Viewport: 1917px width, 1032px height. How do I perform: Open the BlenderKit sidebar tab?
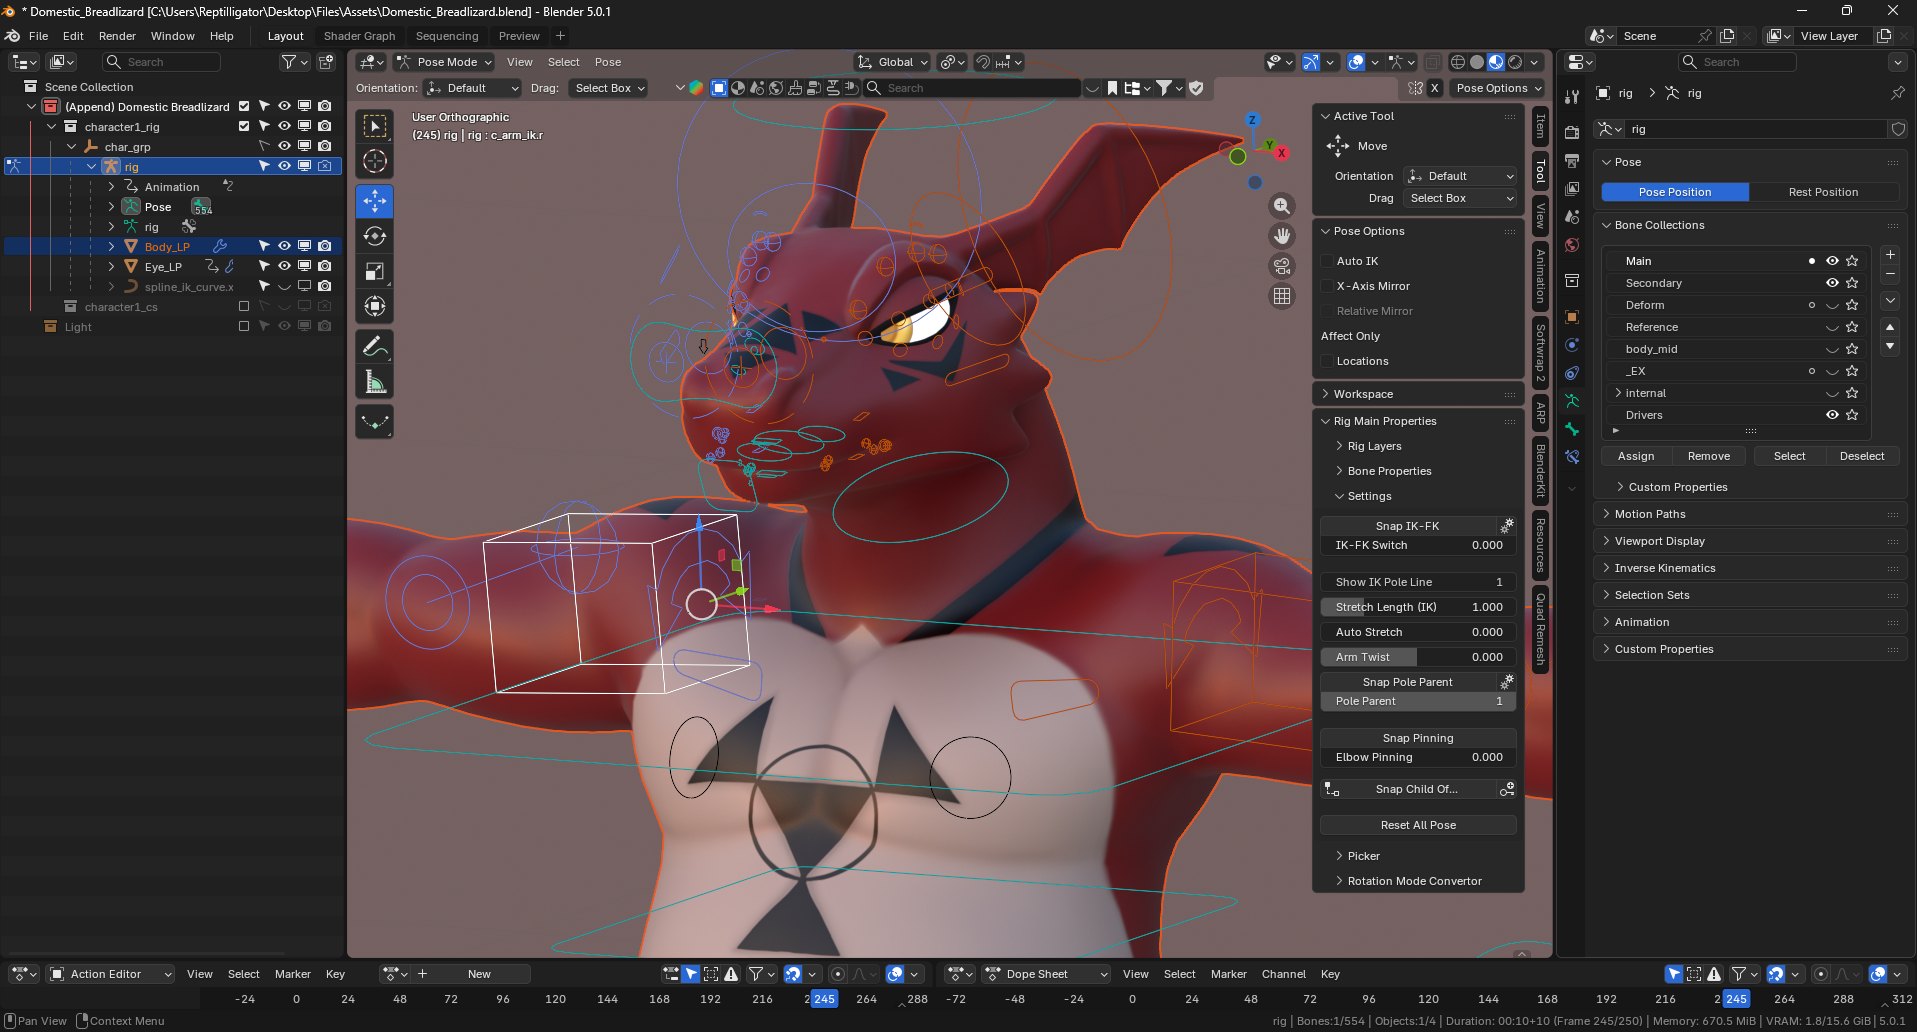pos(1541,470)
